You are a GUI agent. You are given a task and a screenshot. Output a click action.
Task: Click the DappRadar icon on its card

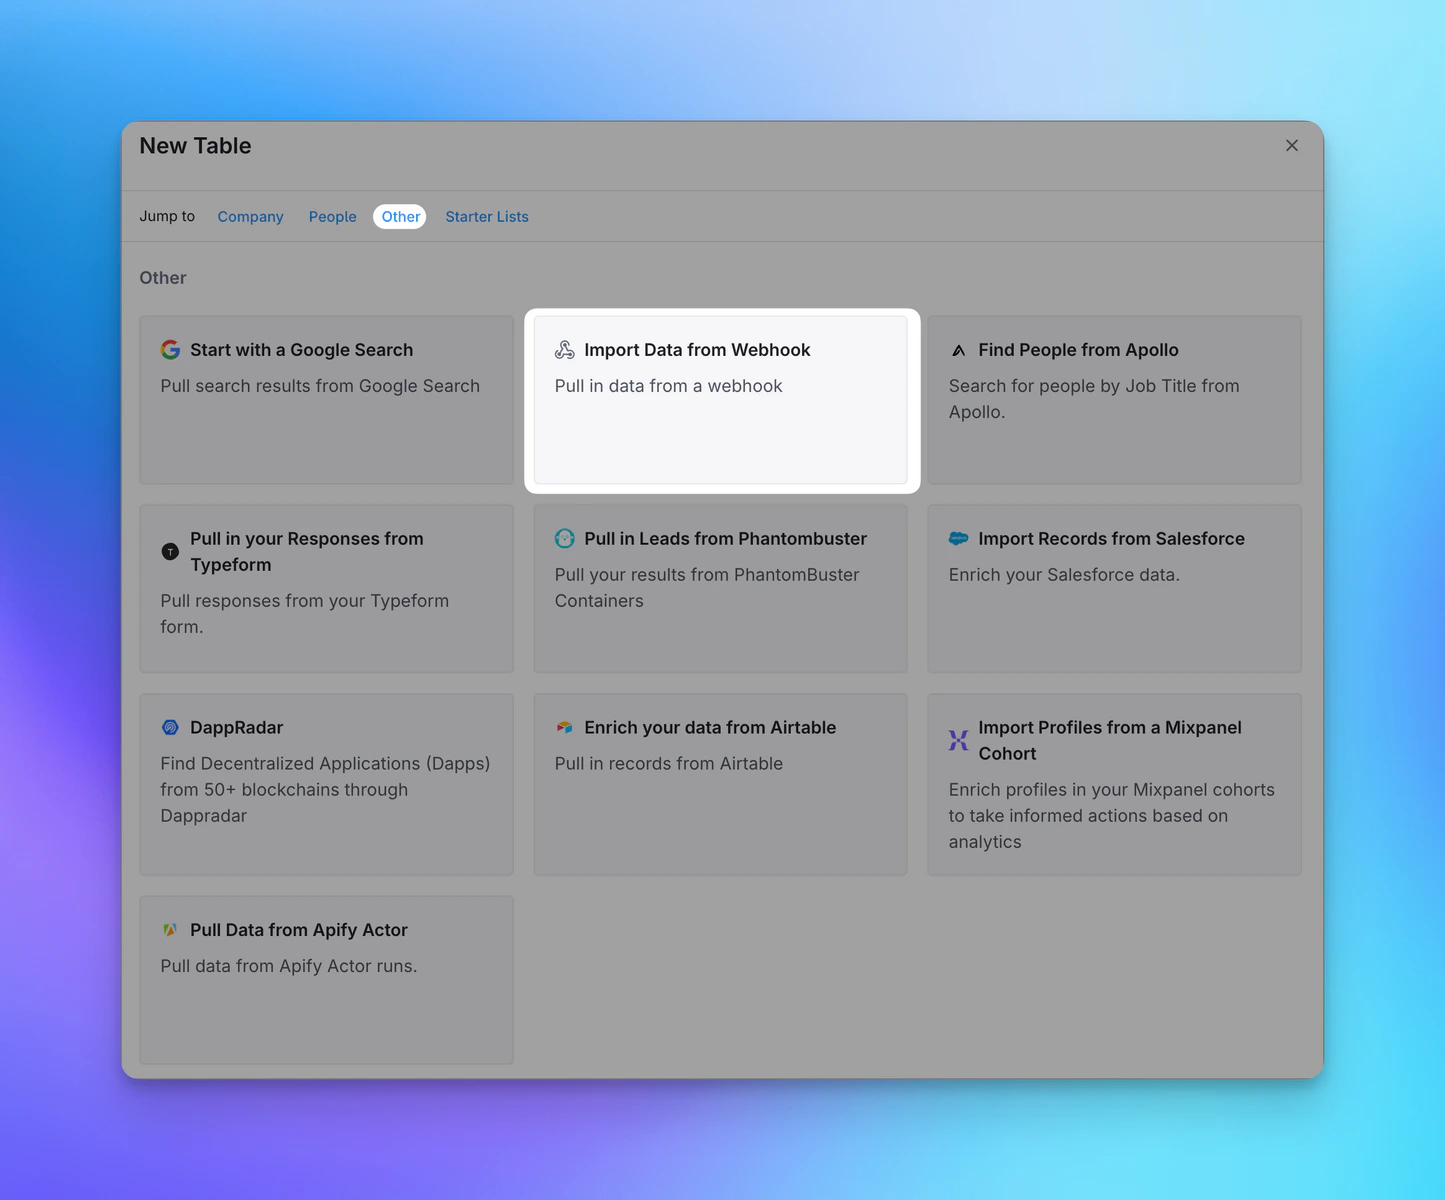pos(170,728)
